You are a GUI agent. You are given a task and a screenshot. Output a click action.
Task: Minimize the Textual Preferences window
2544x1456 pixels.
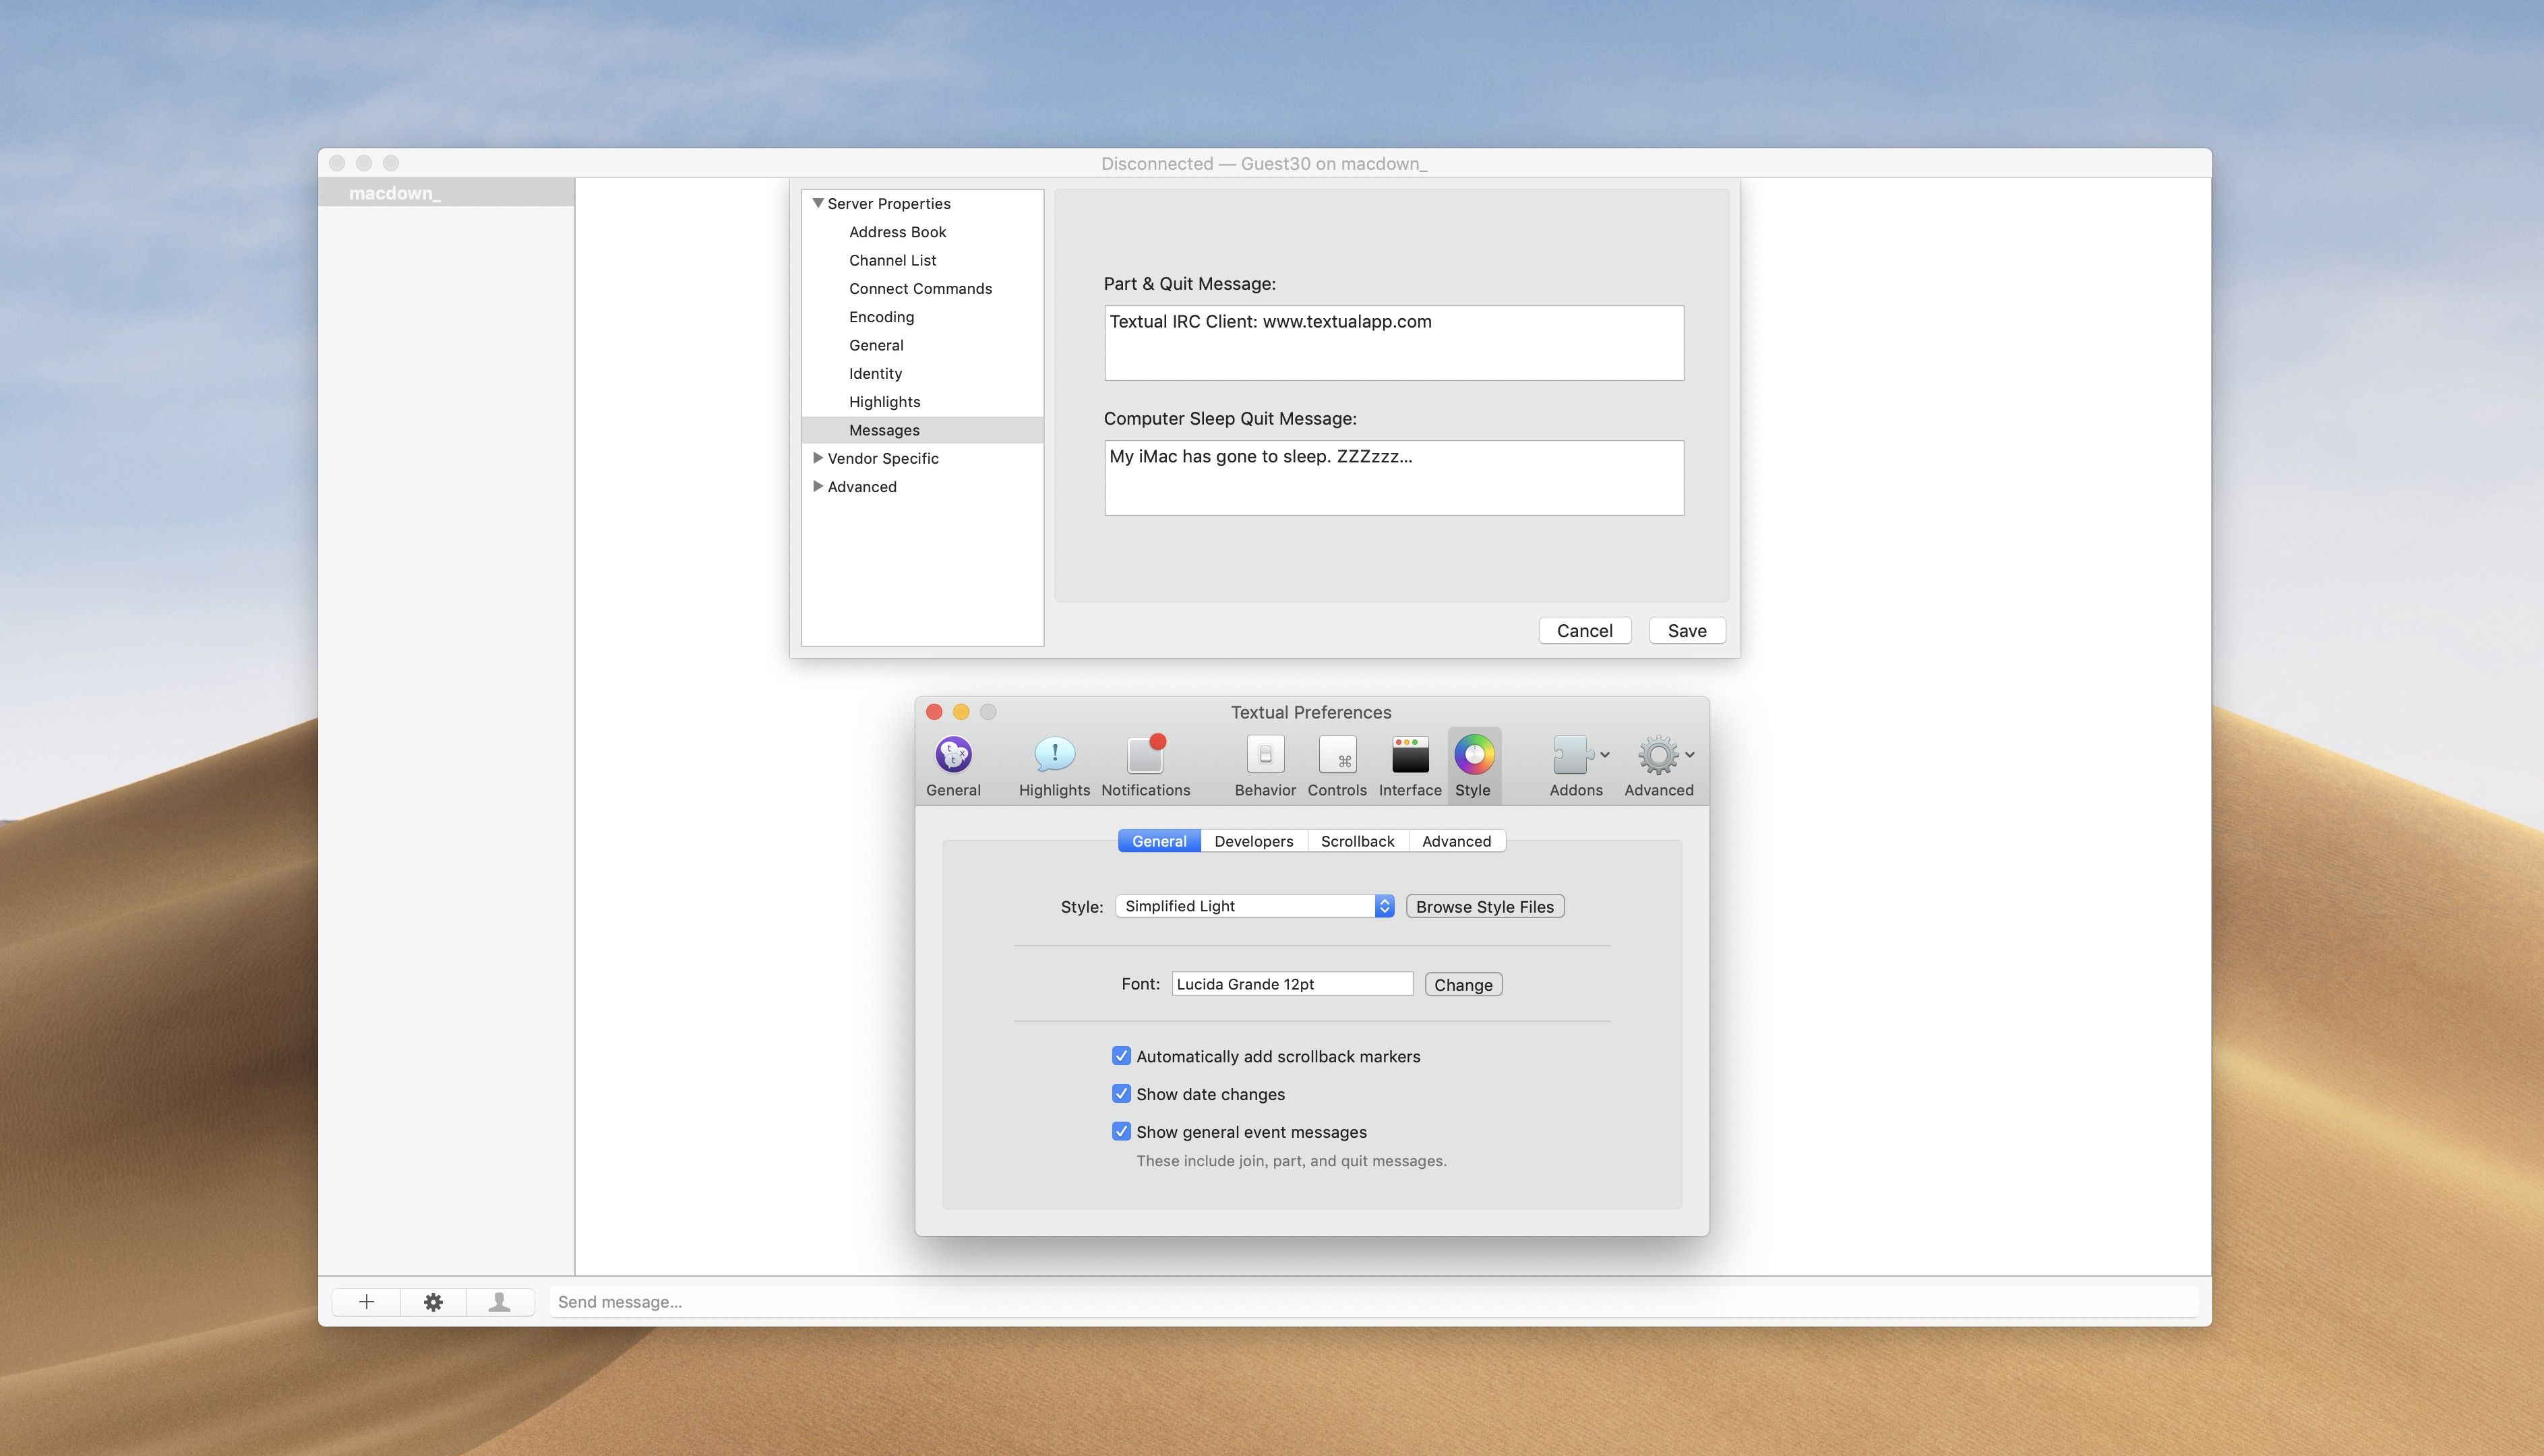click(961, 712)
